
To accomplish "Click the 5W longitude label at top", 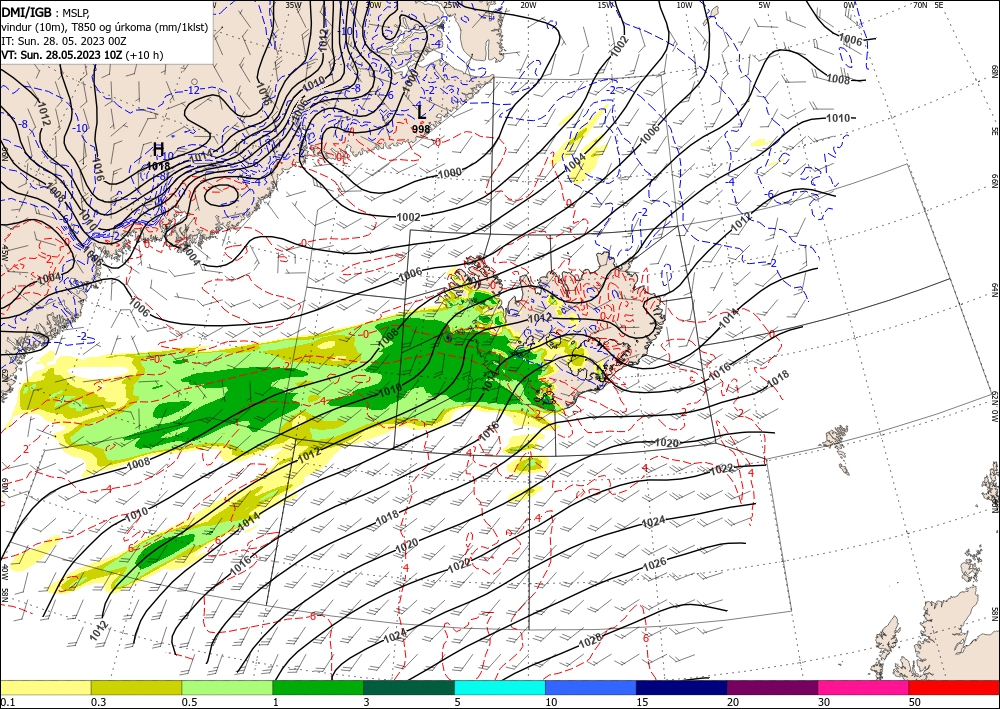I will point(764,4).
